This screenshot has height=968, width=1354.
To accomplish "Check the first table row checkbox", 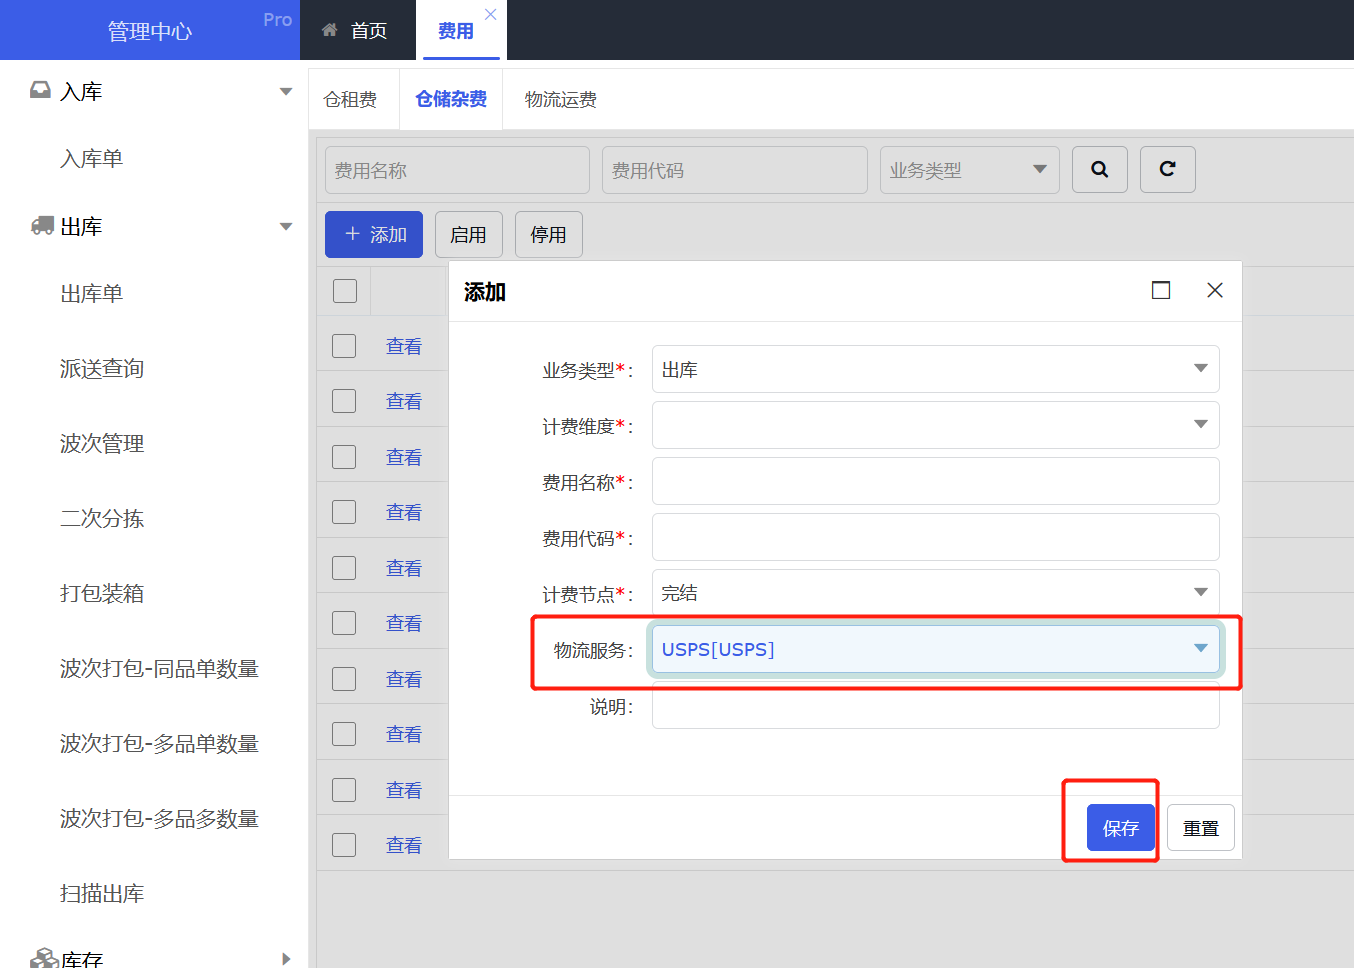I will click(x=344, y=346).
